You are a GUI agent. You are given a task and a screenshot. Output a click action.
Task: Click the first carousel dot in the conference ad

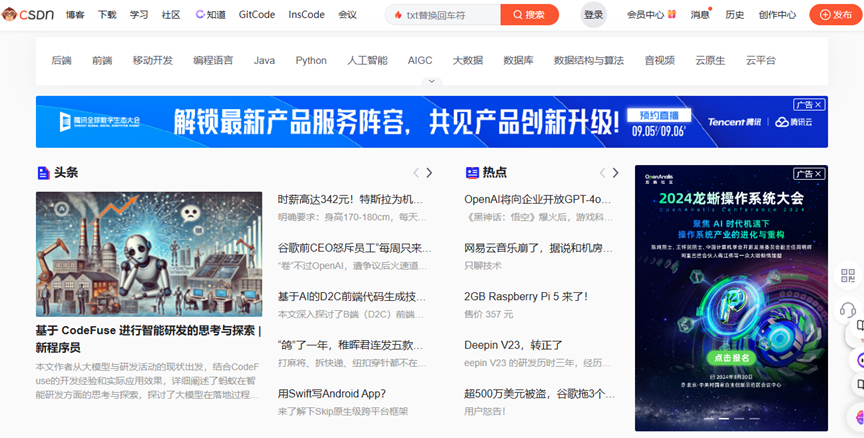tap(709, 419)
